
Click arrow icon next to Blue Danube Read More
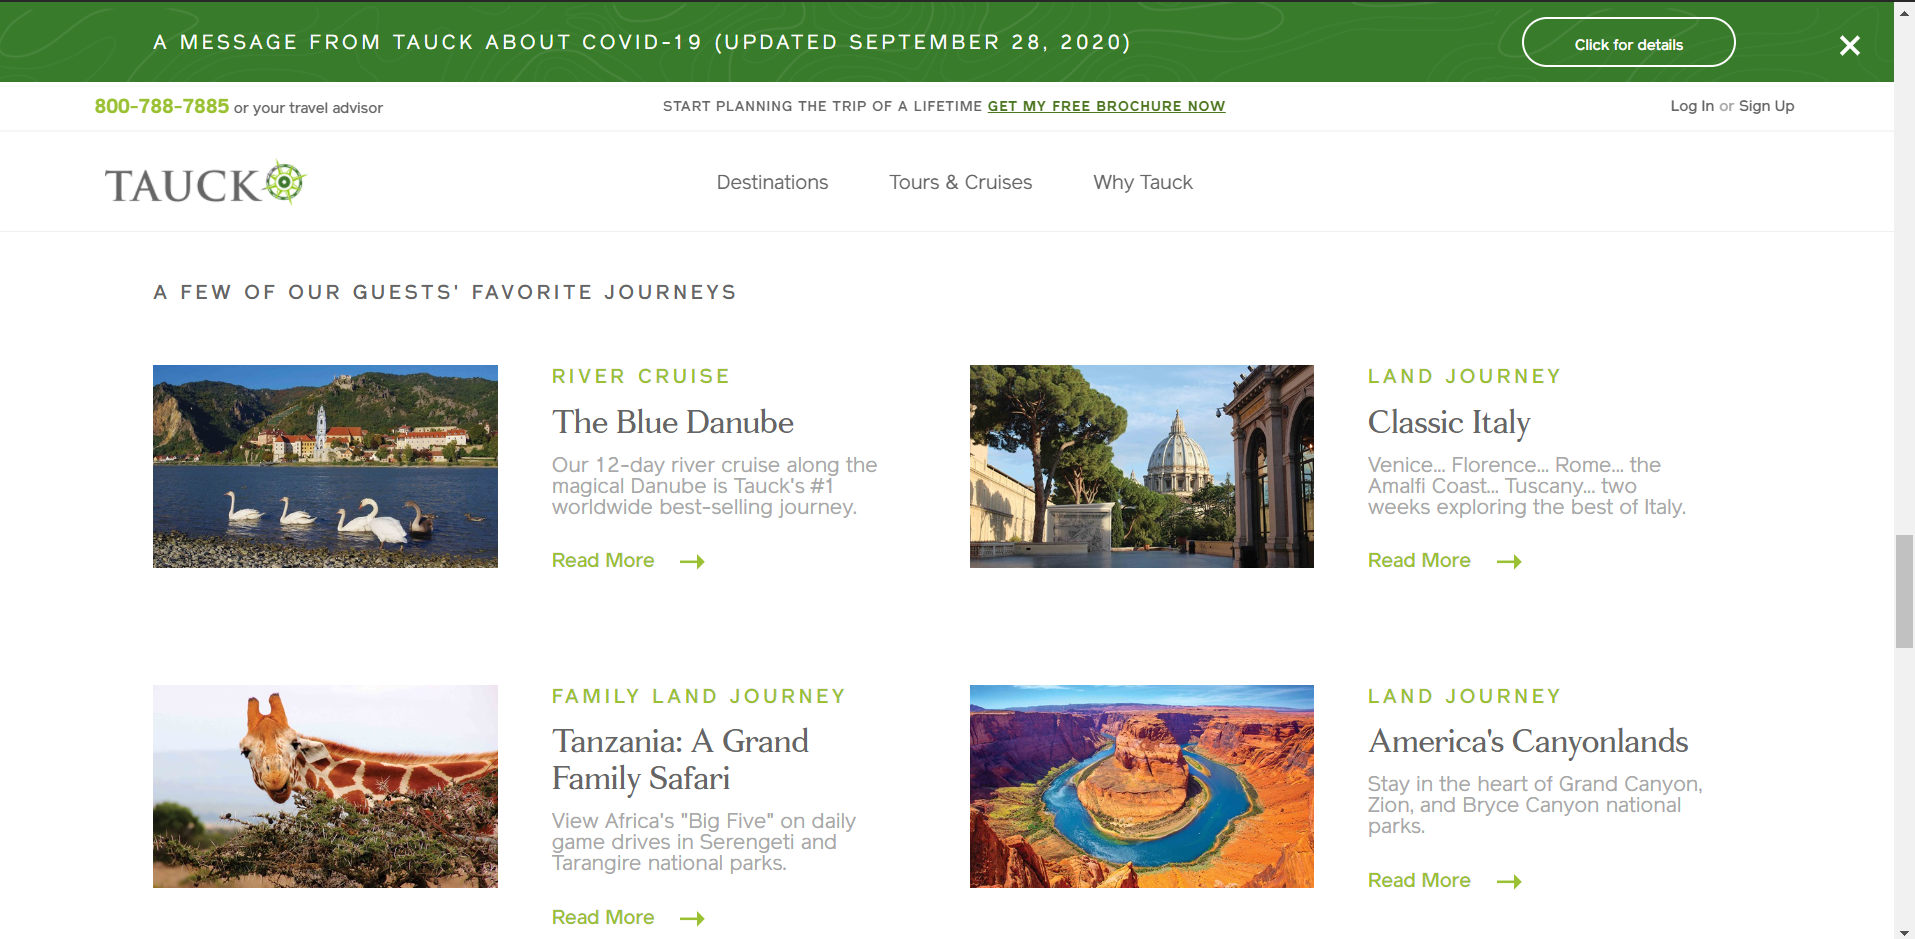[692, 562]
